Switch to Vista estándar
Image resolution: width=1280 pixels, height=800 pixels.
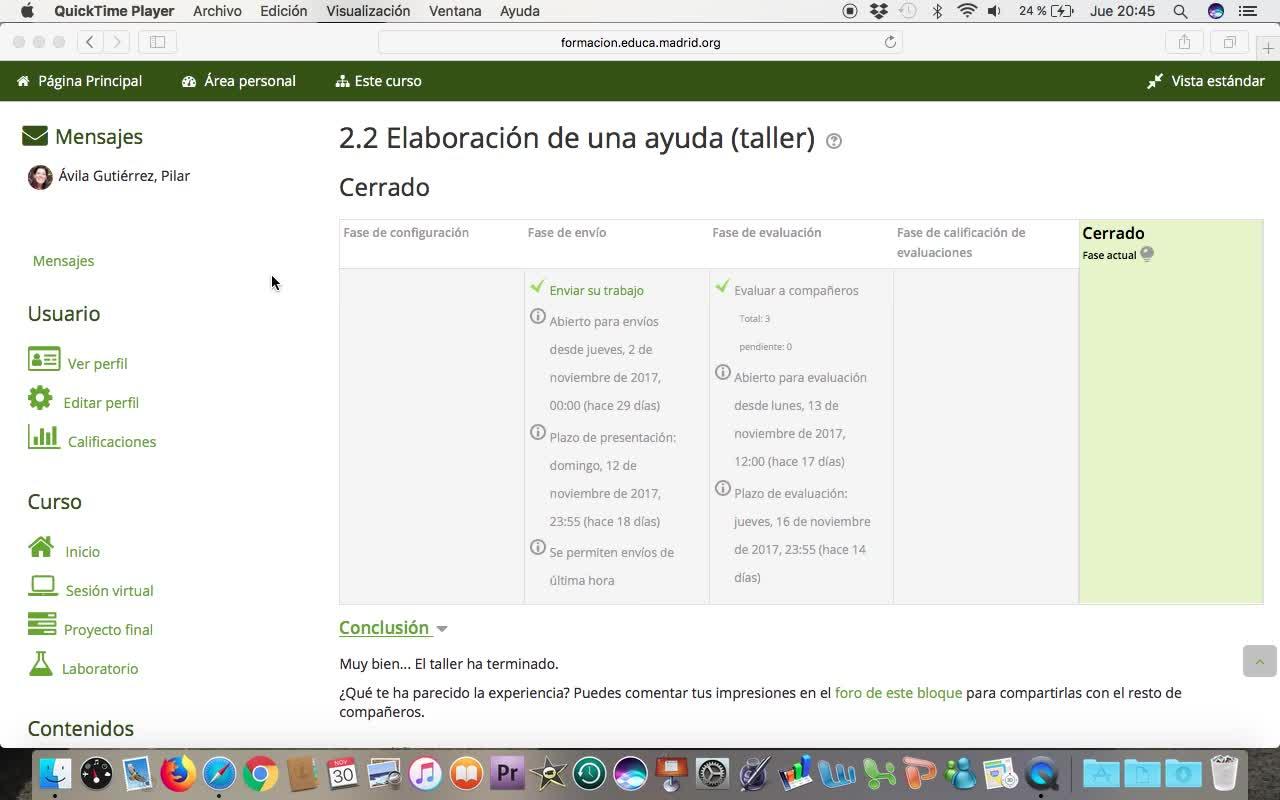point(1206,81)
